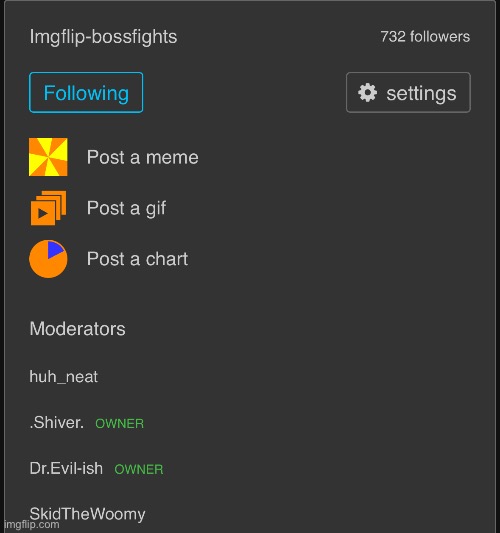Click the OWNER badge beside Dr.Evil-ish
Image resolution: width=500 pixels, height=533 pixels.
139,470
